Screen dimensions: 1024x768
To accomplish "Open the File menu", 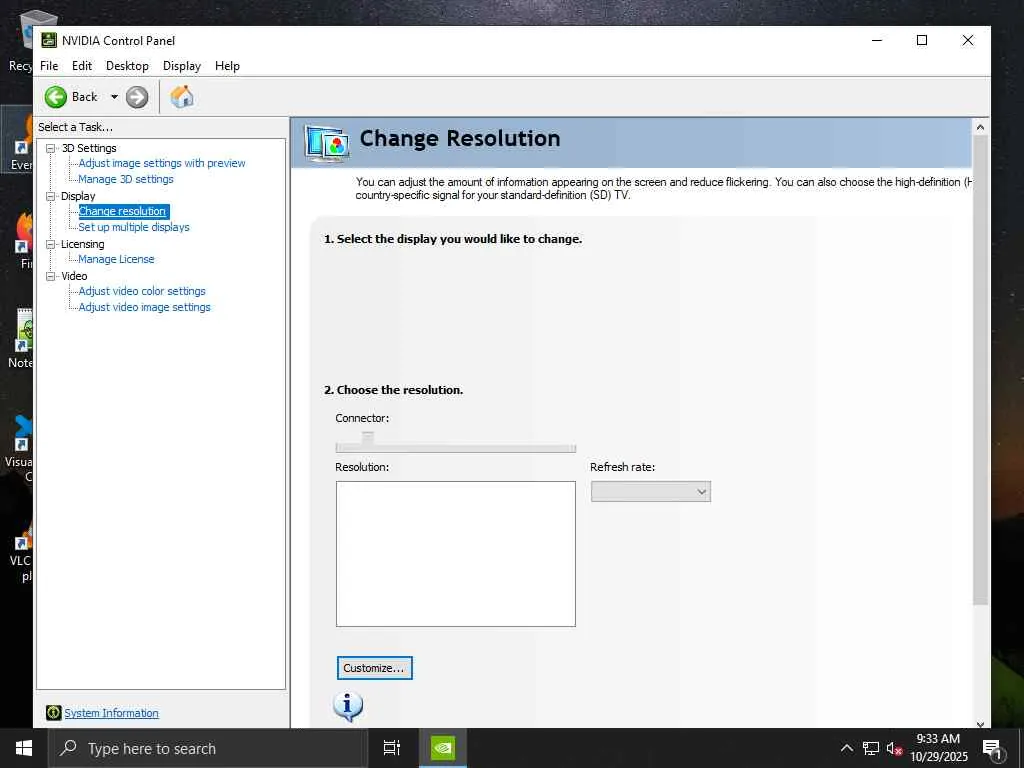I will pyautogui.click(x=49, y=66).
